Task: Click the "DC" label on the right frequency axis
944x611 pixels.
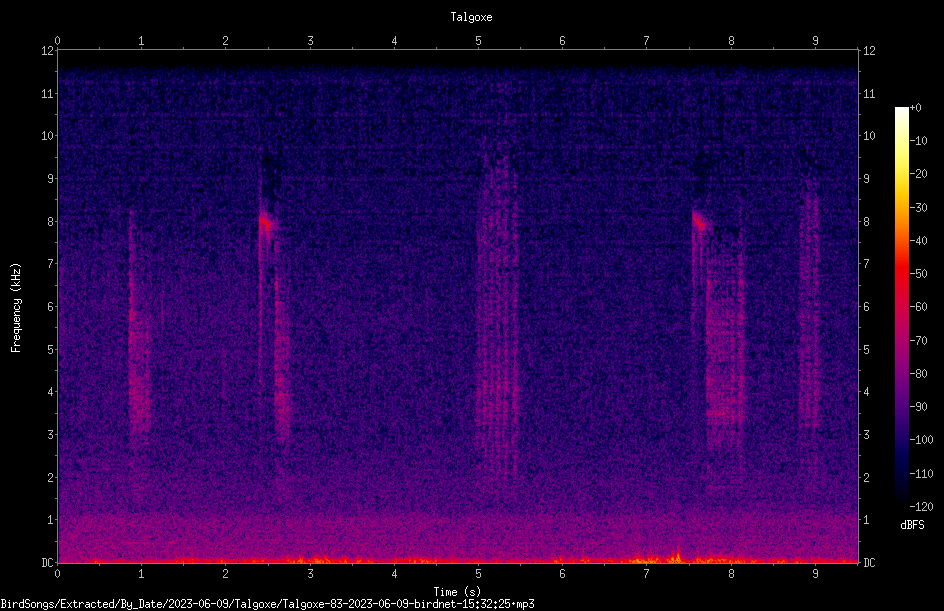Action: tap(869, 563)
